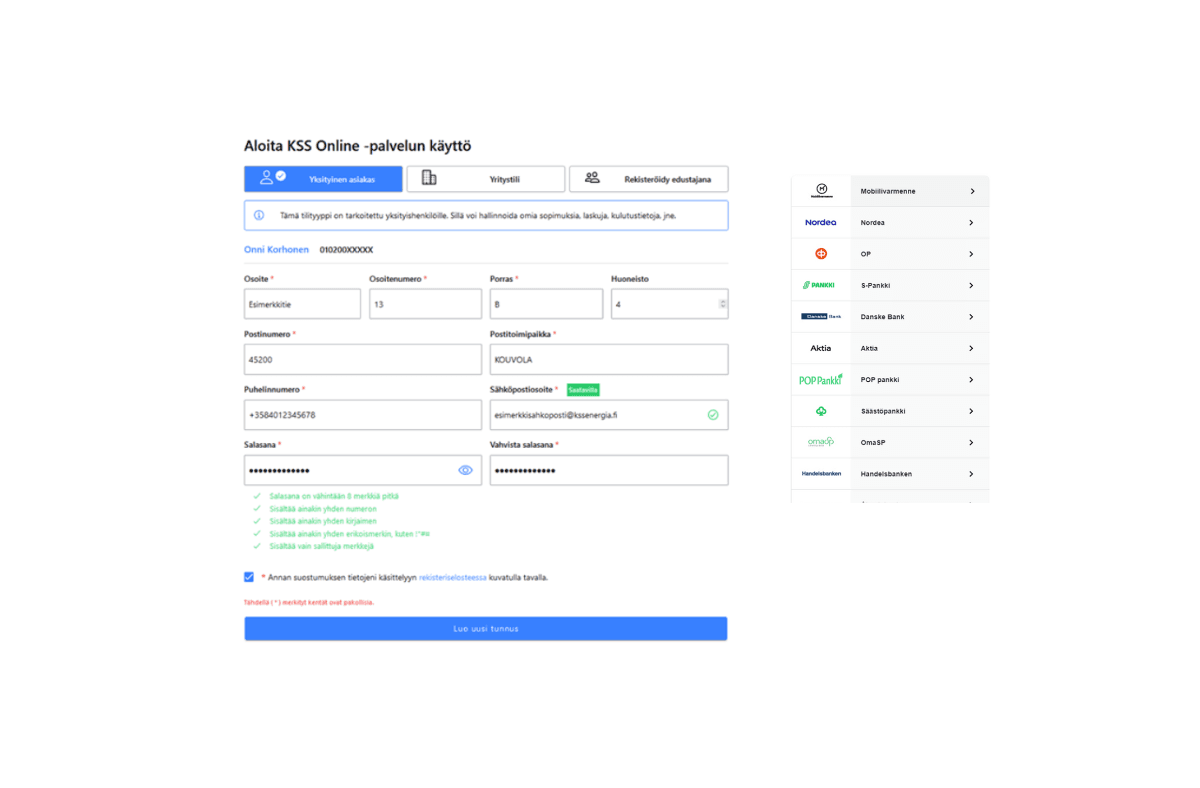Screen dimensions: 1200x788
Task: Click the Mobiilivarmenne logo icon
Action: tap(821, 190)
